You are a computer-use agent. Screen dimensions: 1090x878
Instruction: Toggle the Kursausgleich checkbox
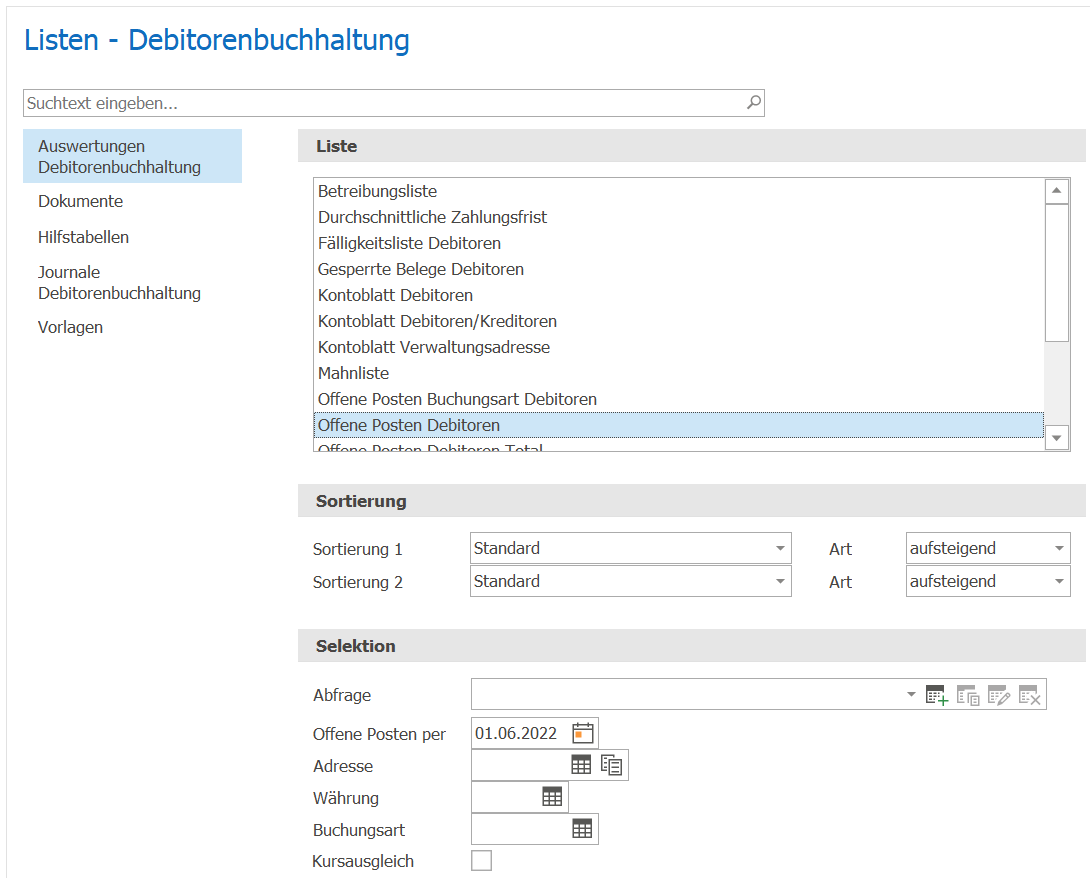click(x=481, y=861)
